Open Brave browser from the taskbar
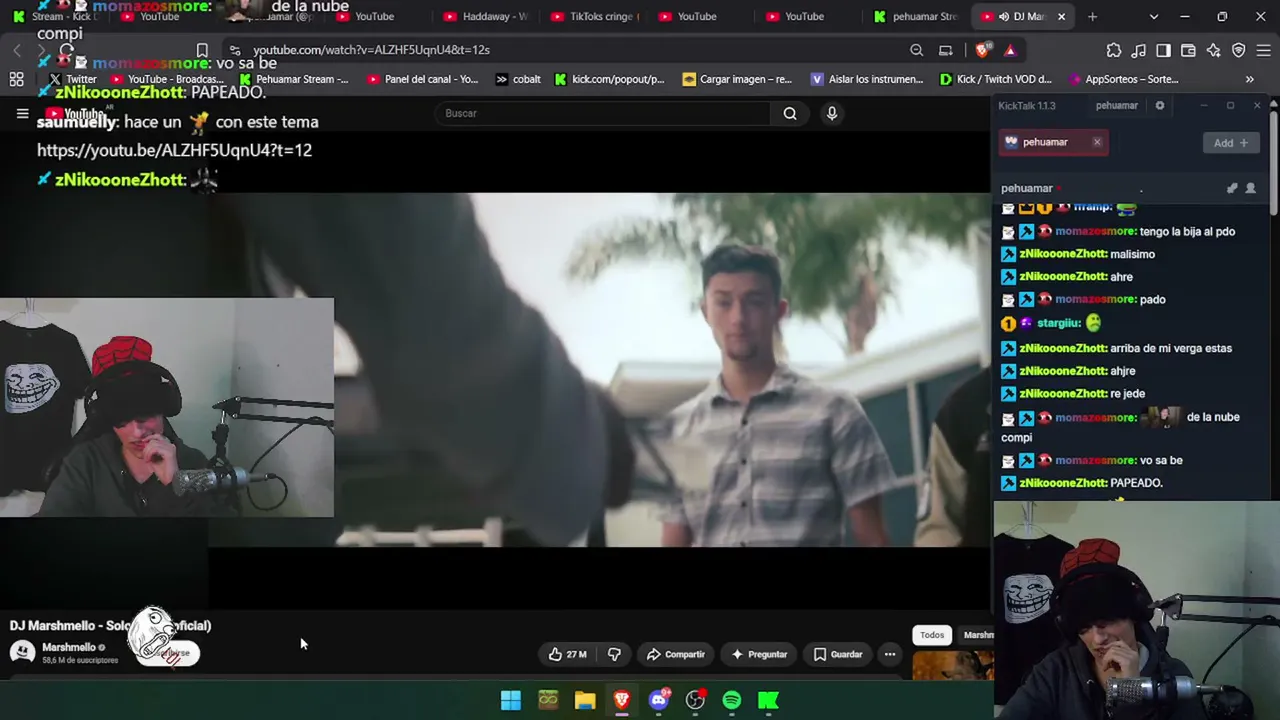The height and width of the screenshot is (720, 1280). (621, 700)
